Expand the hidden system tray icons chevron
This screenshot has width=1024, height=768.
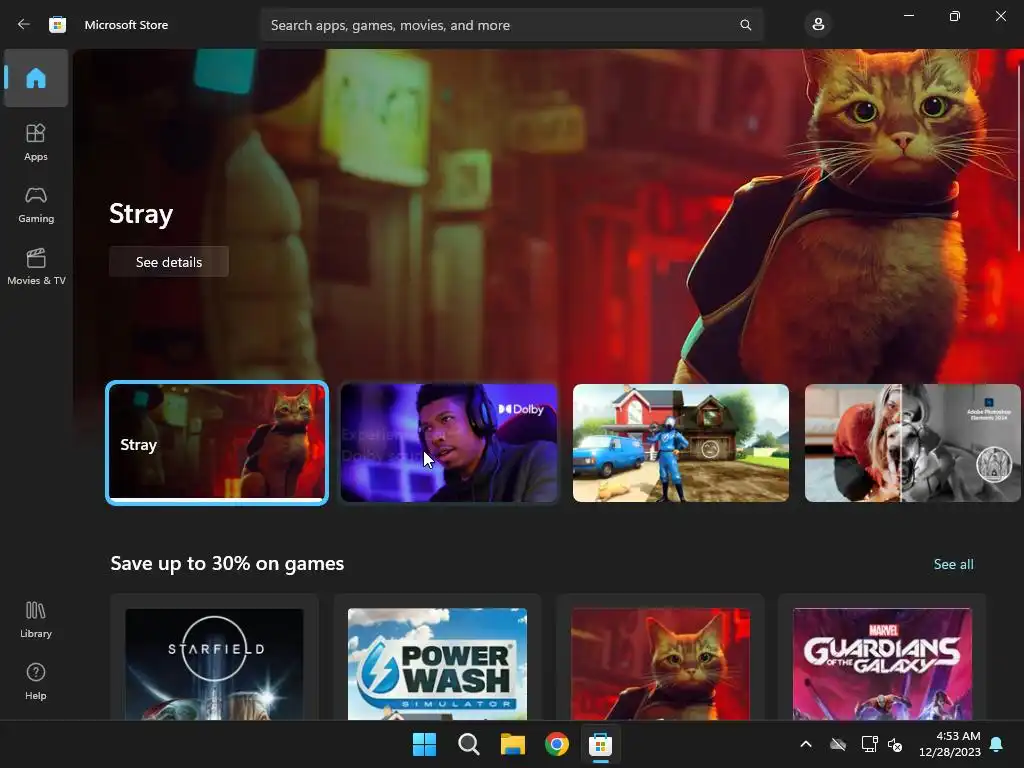pyautogui.click(x=806, y=744)
